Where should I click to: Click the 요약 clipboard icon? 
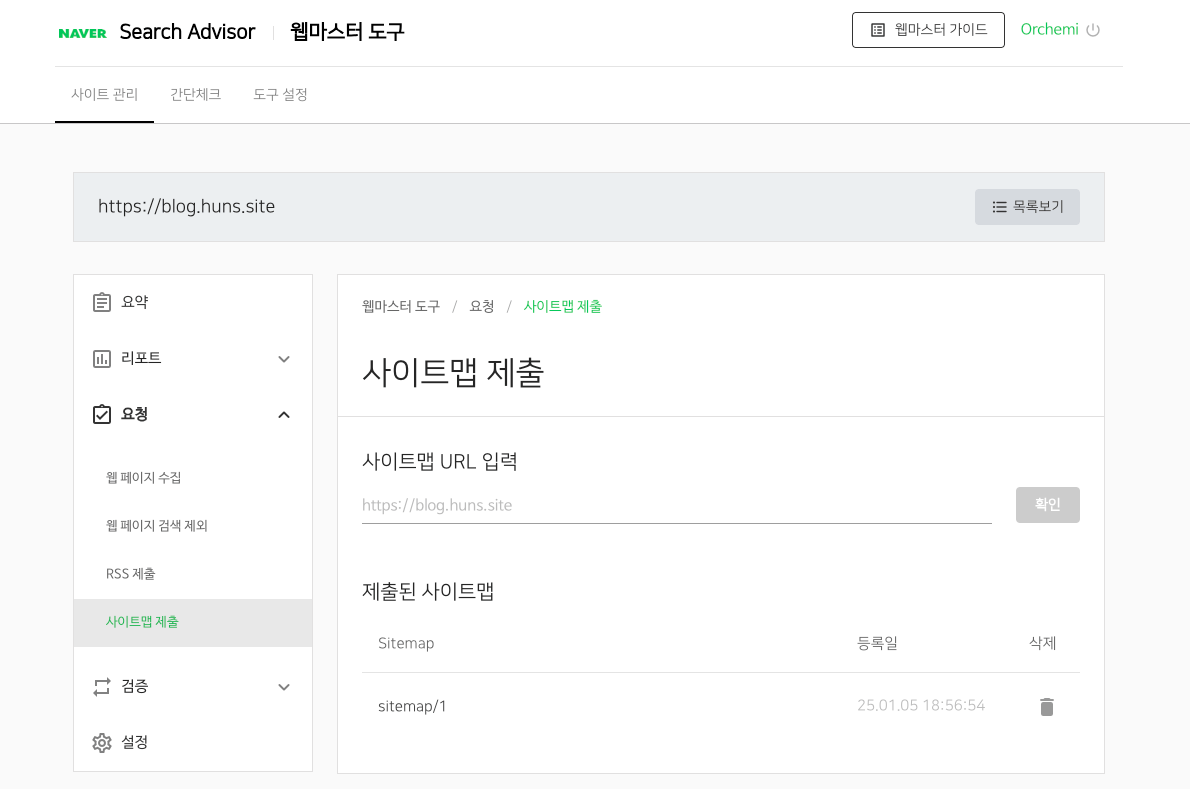(x=102, y=302)
